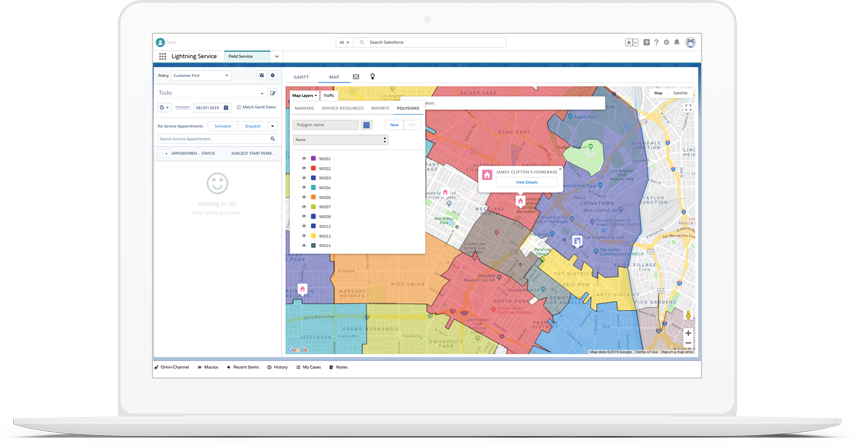
Task: Open the policy settings gear icon
Action: (x=273, y=75)
